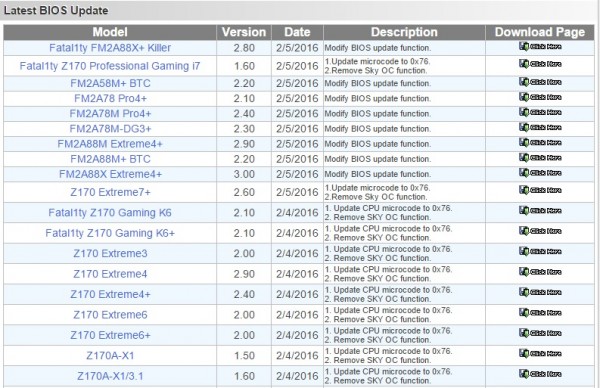Image resolution: width=600 pixels, height=388 pixels.
Task: Click download icon in Z170 Extreme4 row
Action: click(540, 272)
